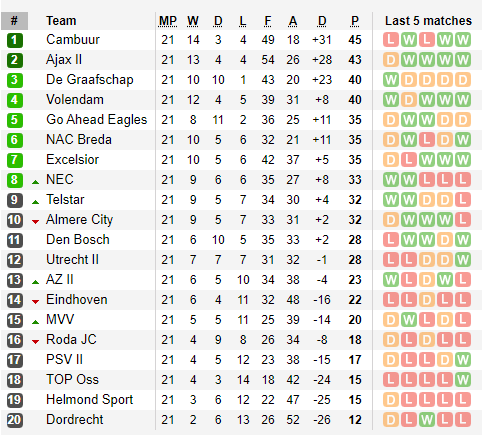Click the green up arrow next to MVV
Image resolution: width=482 pixels, height=441 pixels.
tap(35, 322)
